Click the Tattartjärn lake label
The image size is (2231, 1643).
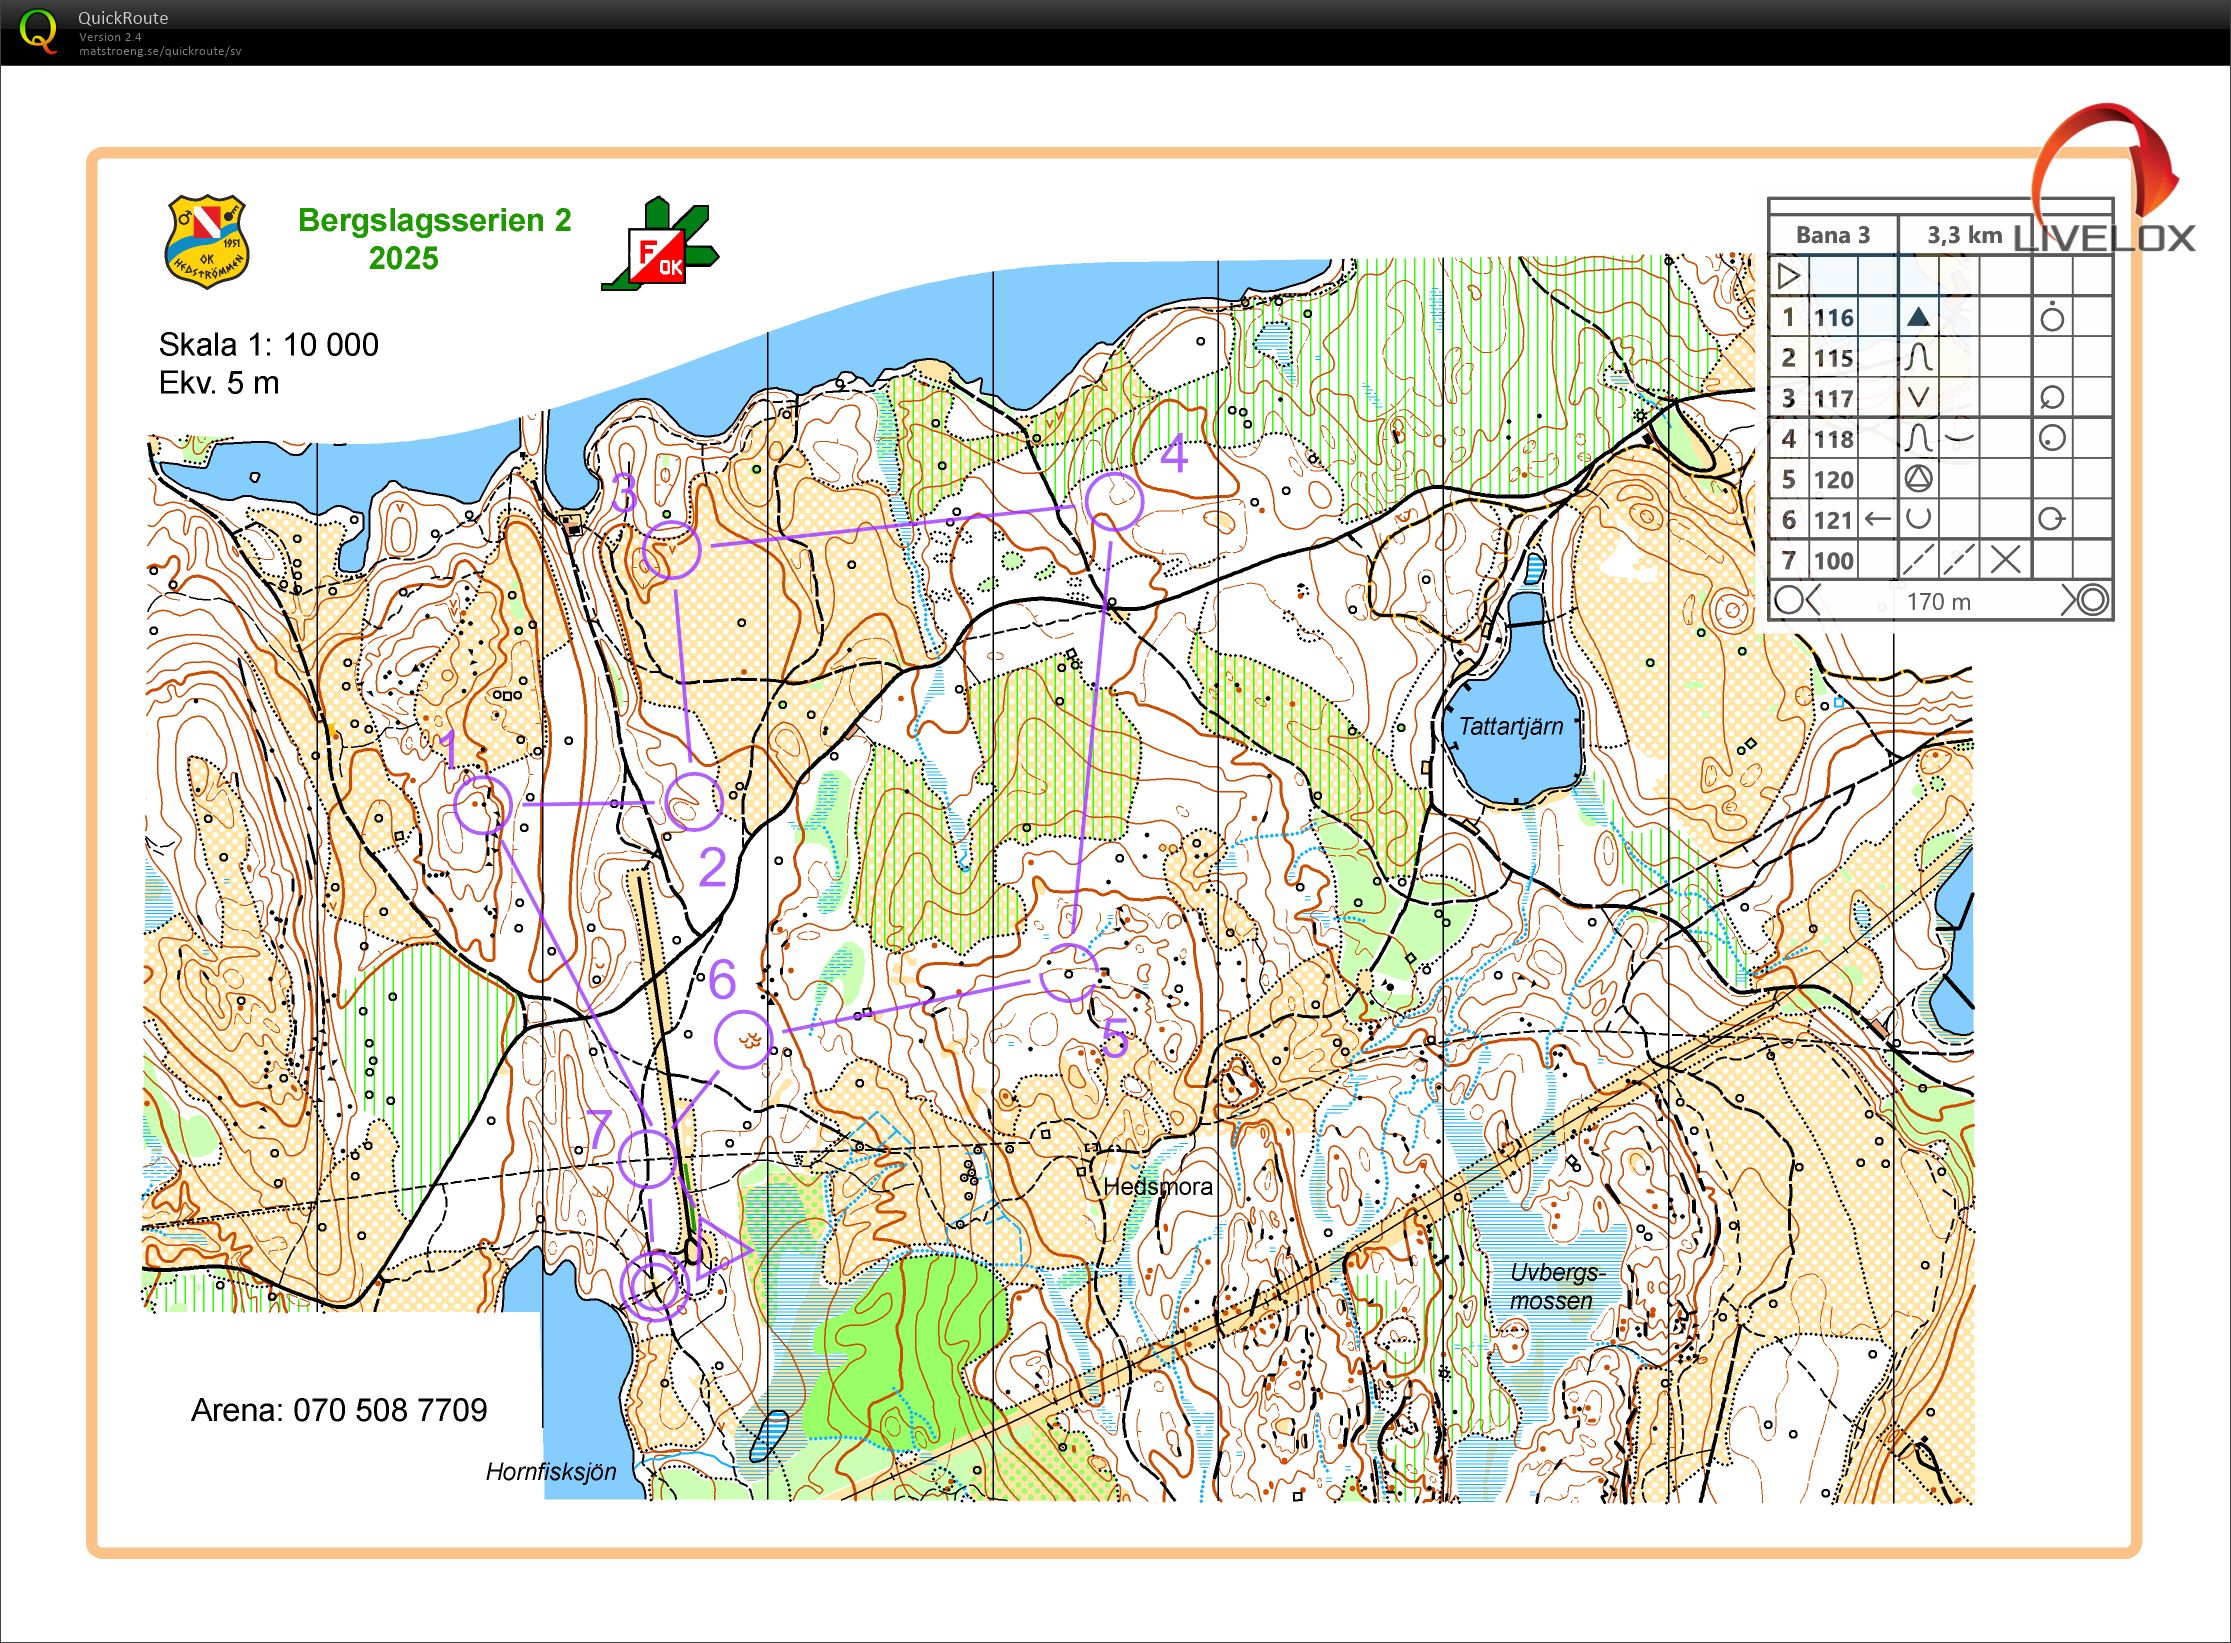[1510, 727]
